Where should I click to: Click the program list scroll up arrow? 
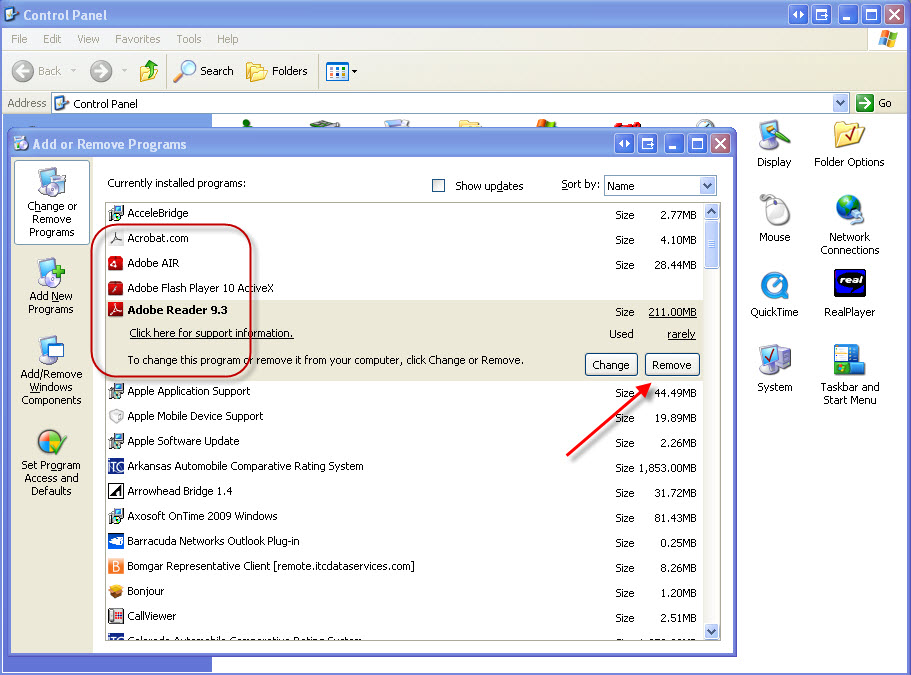pyautogui.click(x=712, y=211)
